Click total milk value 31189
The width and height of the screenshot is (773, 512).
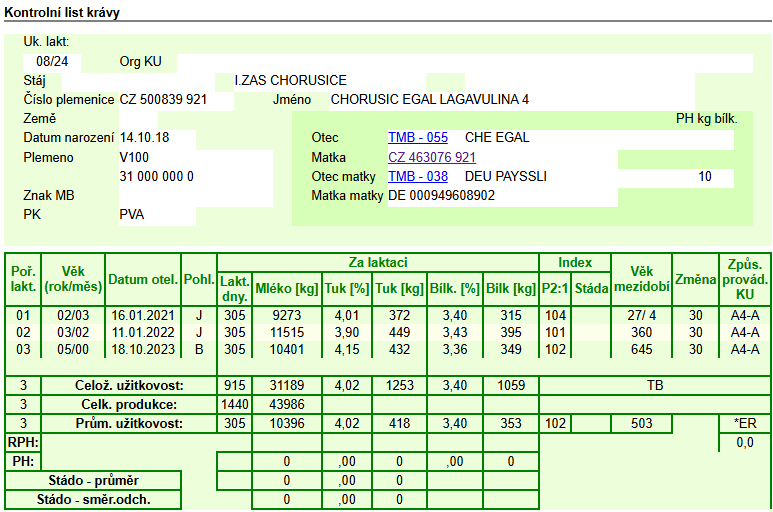286,385
